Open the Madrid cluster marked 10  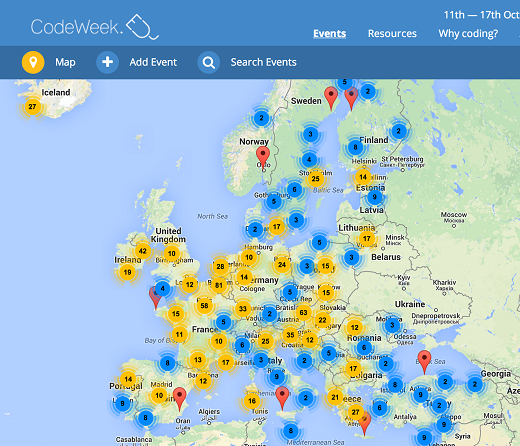coord(159,395)
